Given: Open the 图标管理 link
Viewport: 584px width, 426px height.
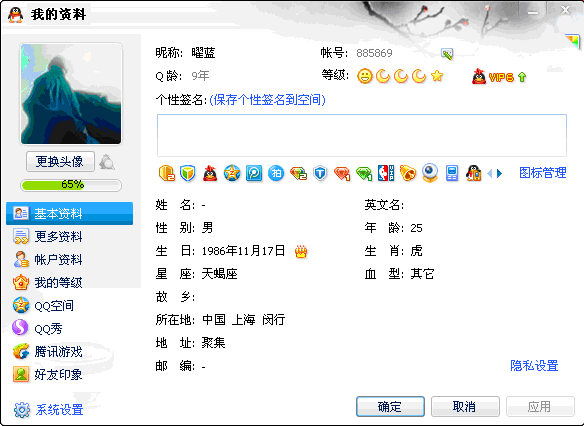Looking at the screenshot, I should pyautogui.click(x=543, y=173).
